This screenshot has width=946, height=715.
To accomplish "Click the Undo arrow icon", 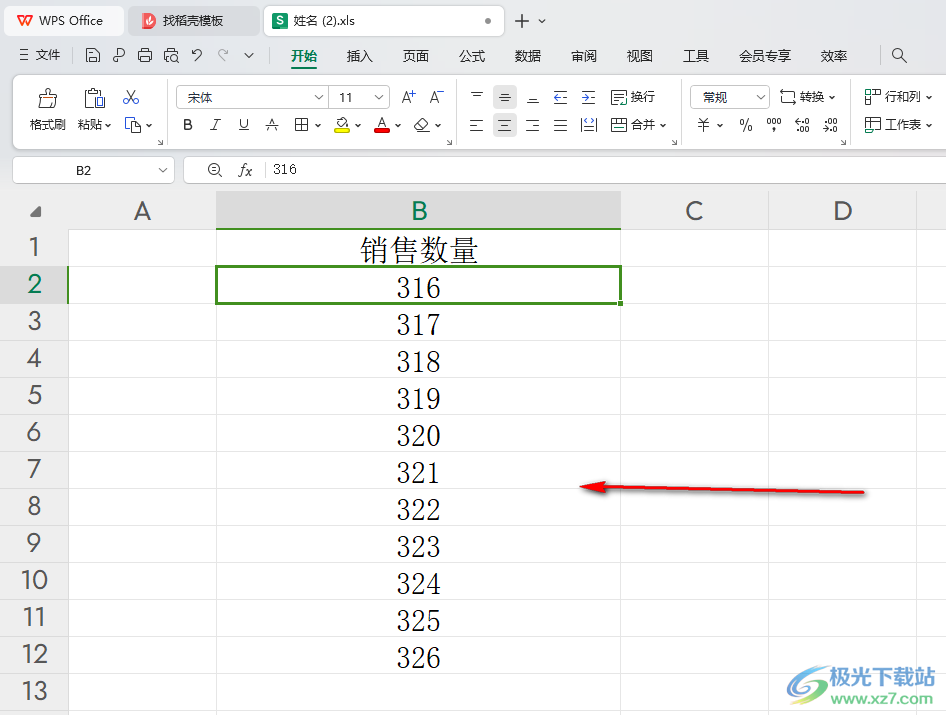I will tap(197, 56).
